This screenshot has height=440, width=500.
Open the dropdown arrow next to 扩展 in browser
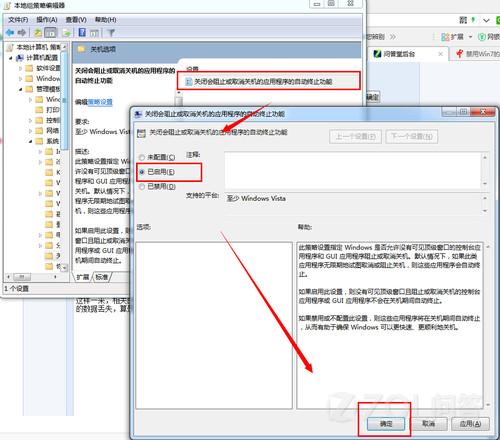470,37
